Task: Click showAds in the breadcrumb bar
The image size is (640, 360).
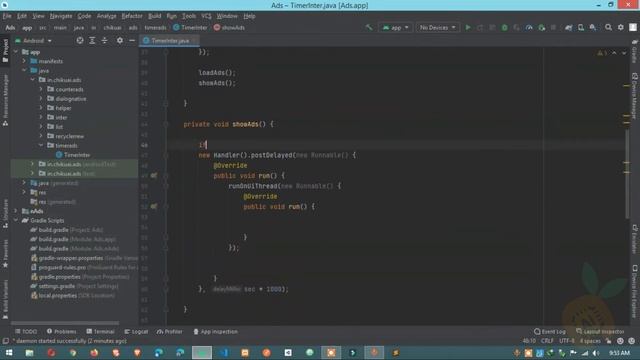Action: [229, 27]
